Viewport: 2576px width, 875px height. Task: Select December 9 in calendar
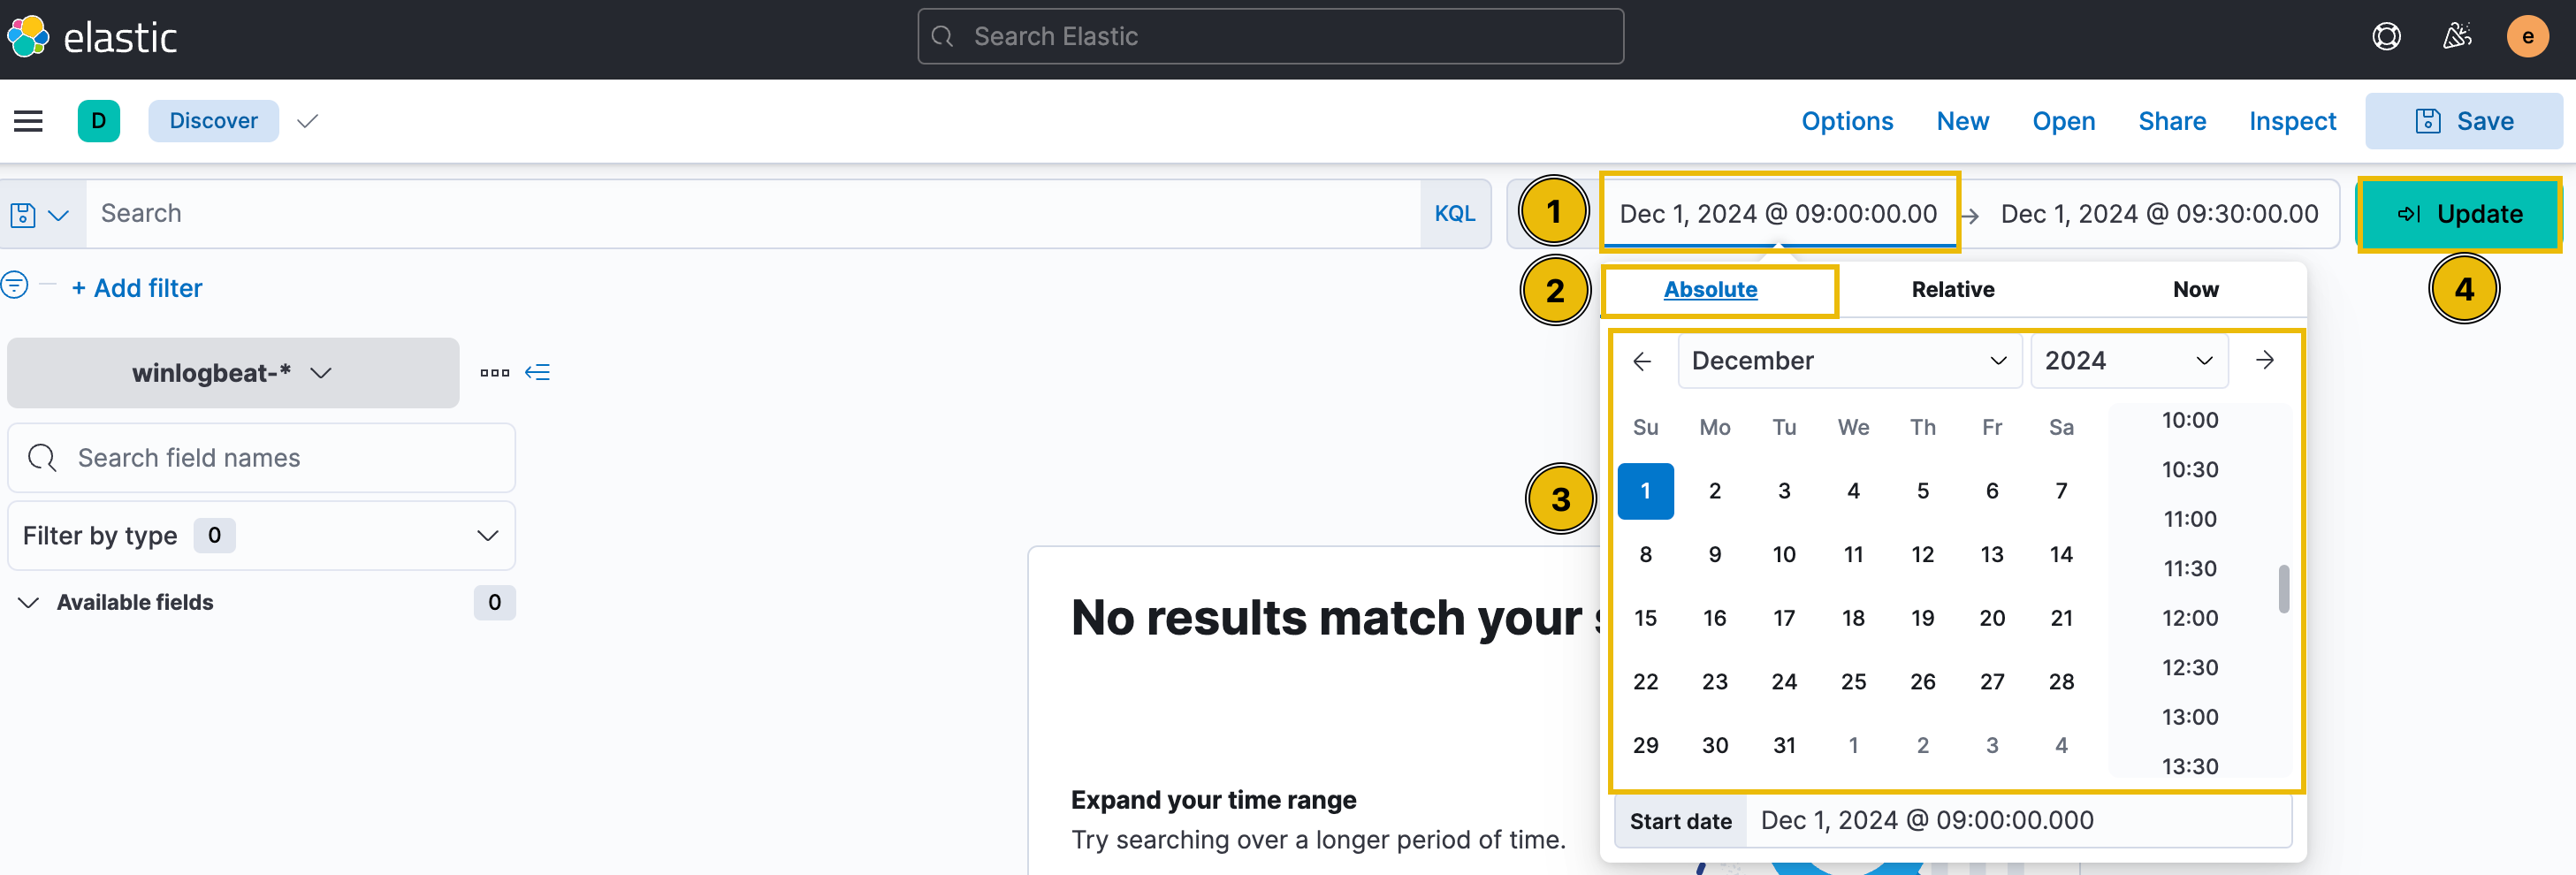point(1715,555)
